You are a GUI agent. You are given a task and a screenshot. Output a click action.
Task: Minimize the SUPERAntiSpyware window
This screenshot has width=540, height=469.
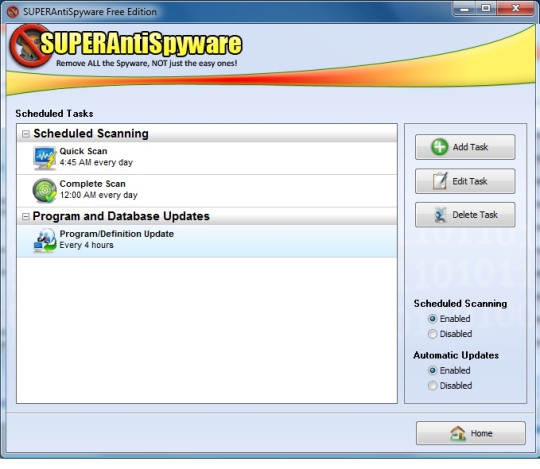(465, 9)
